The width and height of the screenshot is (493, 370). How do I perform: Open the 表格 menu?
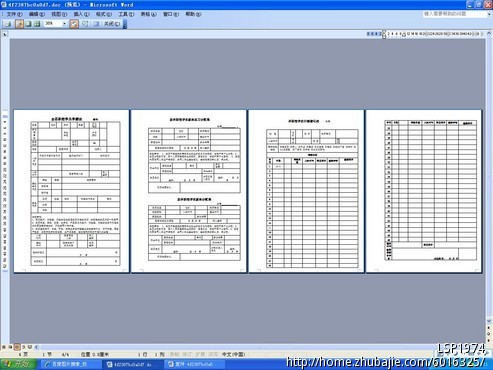[148, 14]
